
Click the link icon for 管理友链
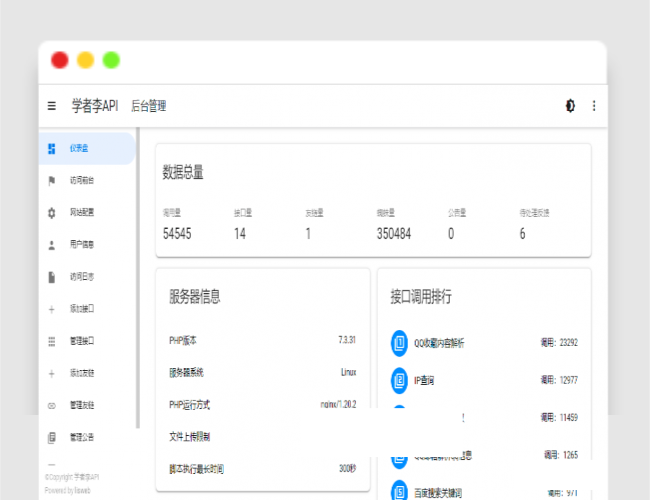click(x=51, y=405)
